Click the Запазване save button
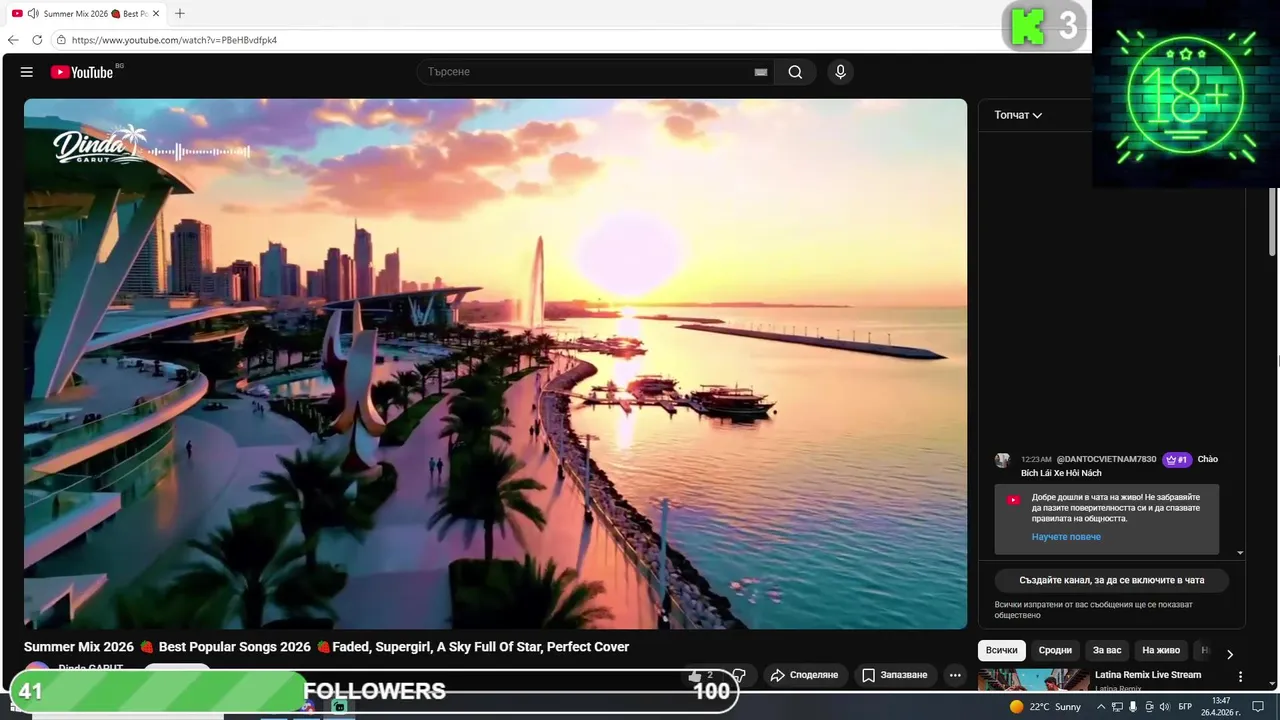The image size is (1280, 720). 895,675
